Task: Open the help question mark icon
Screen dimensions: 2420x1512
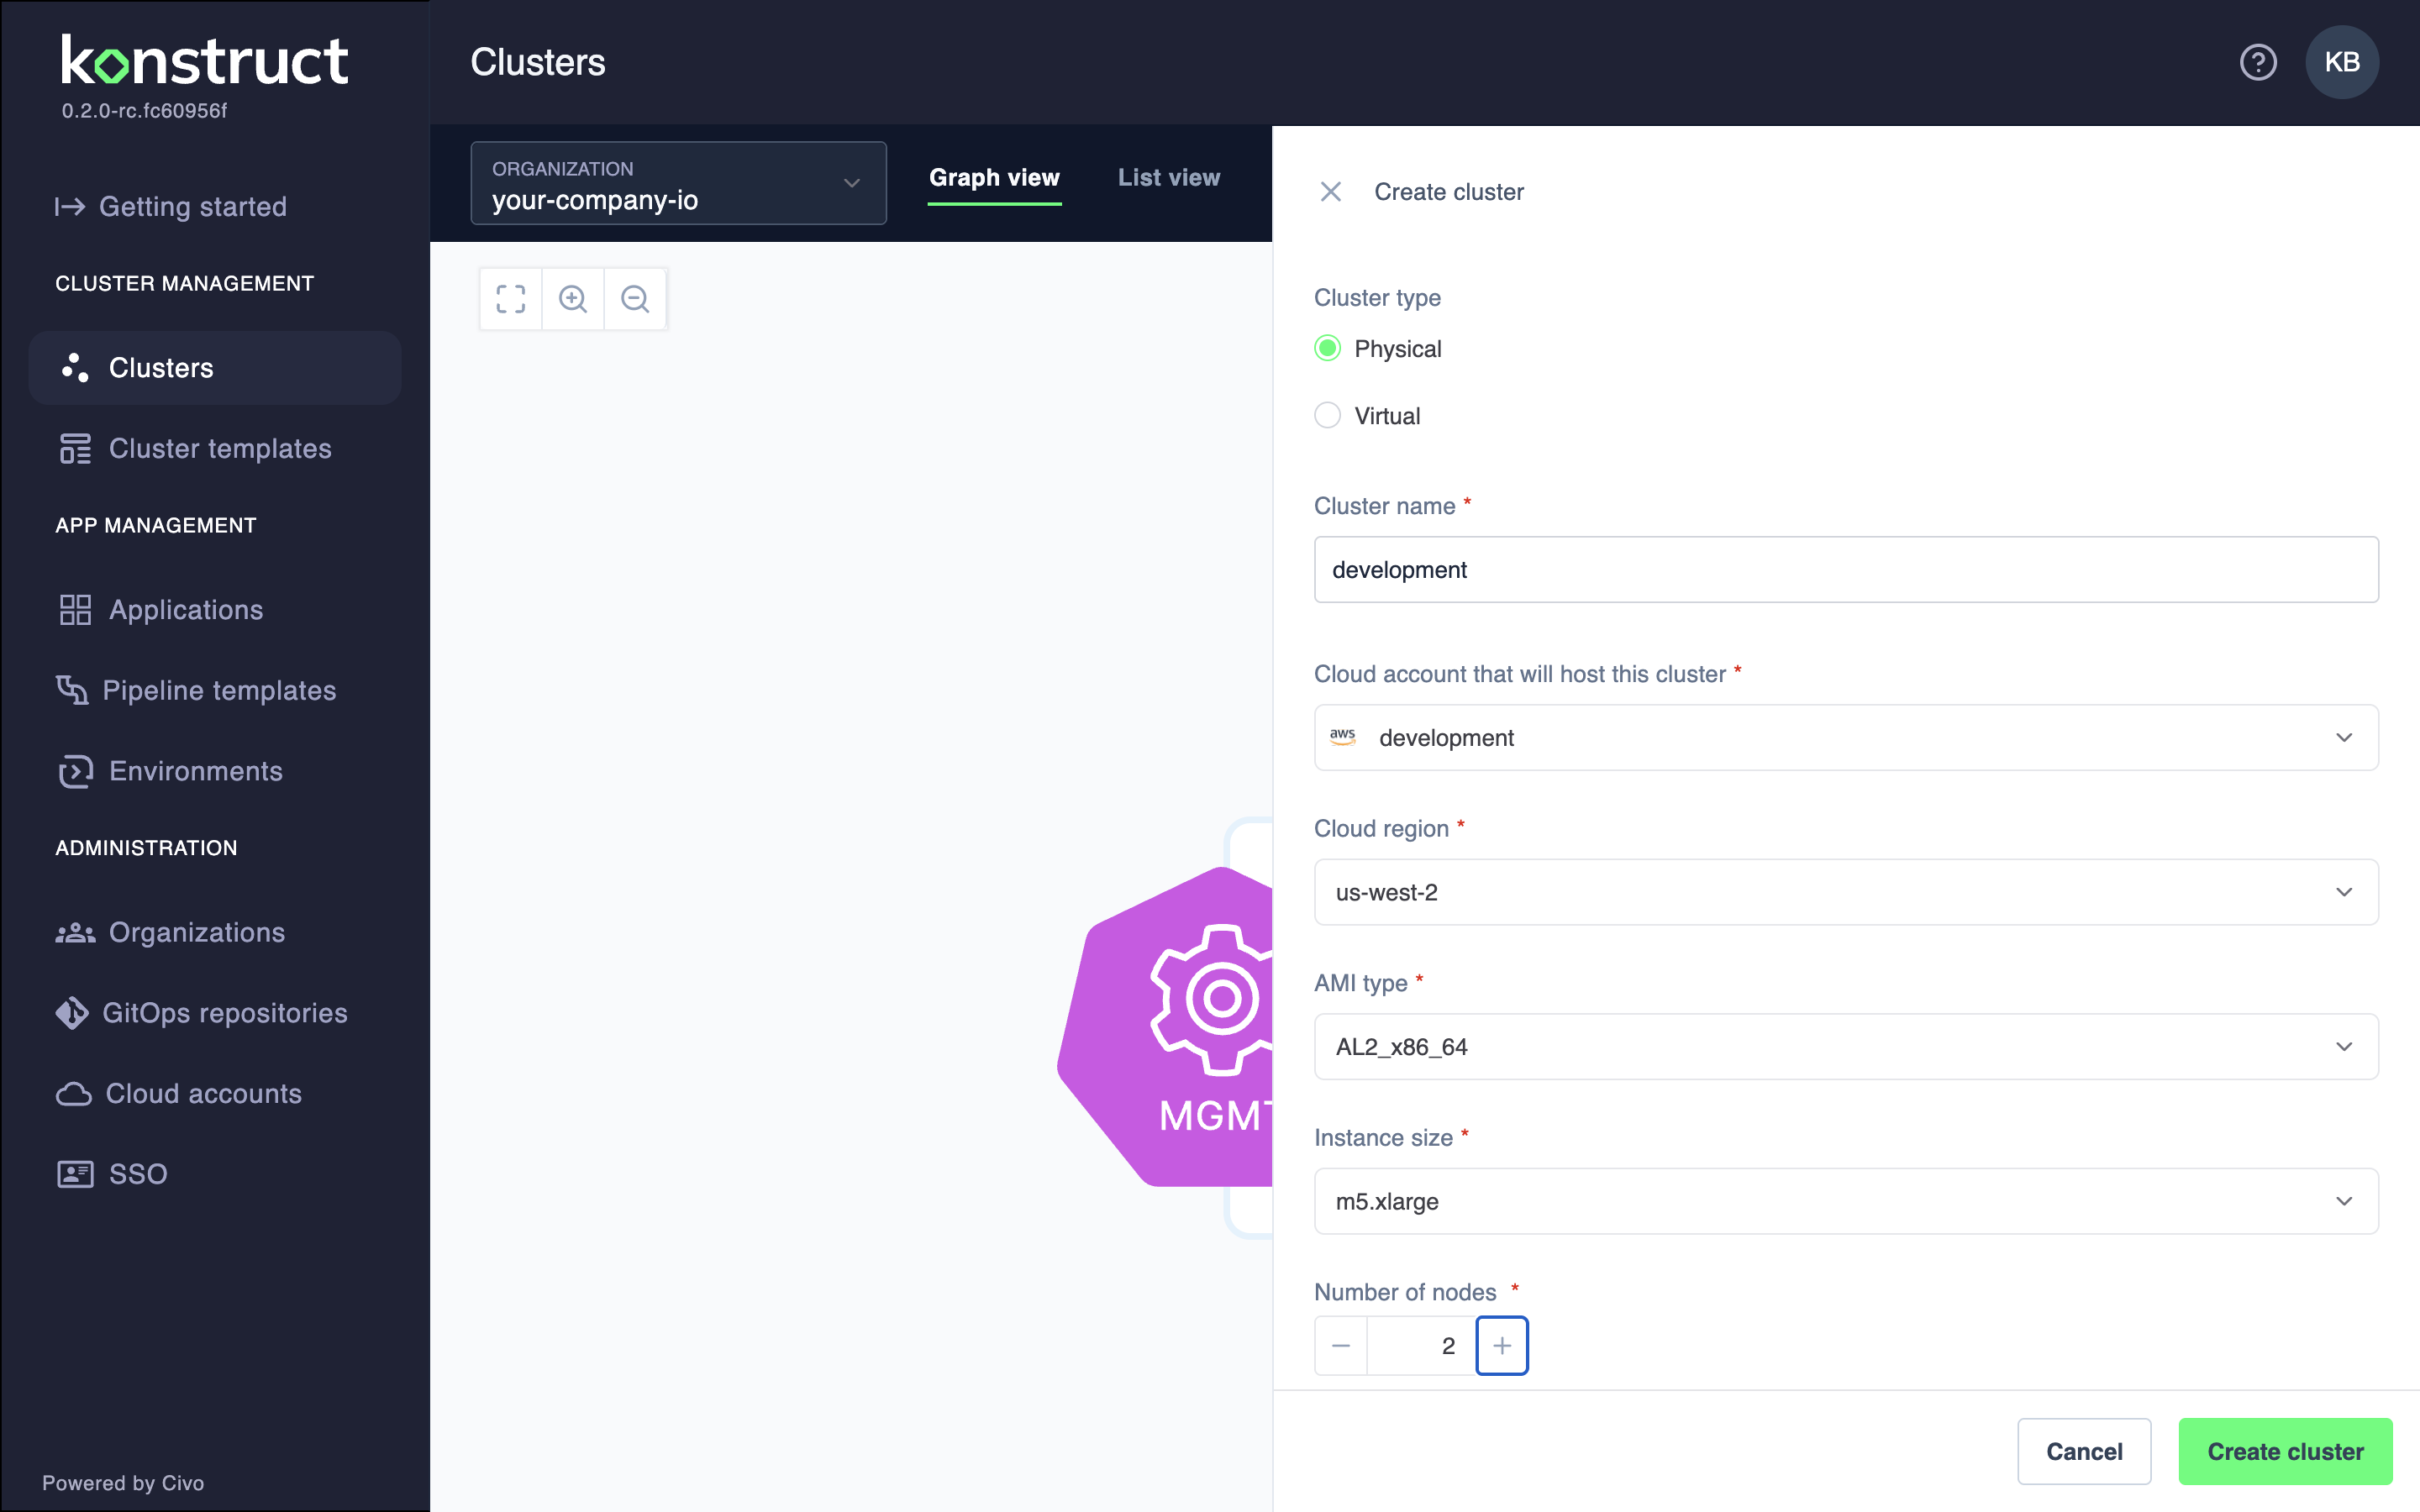Action: click(2258, 61)
